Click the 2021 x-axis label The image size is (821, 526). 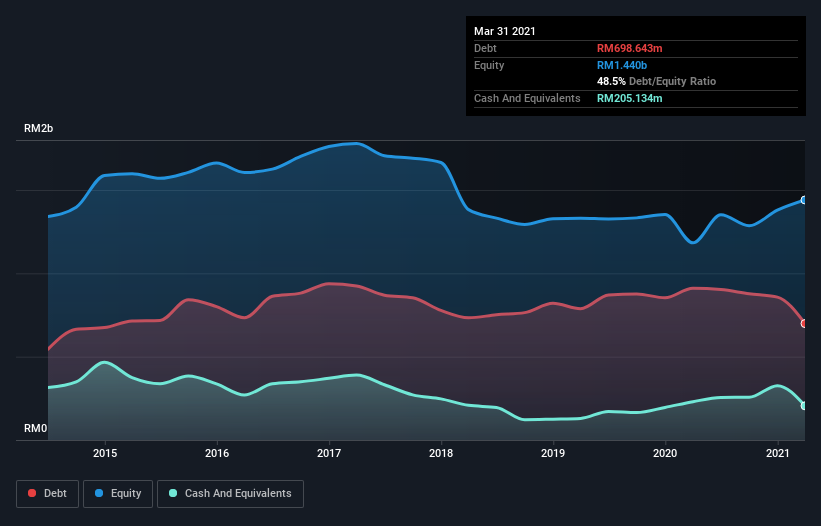[x=779, y=453]
